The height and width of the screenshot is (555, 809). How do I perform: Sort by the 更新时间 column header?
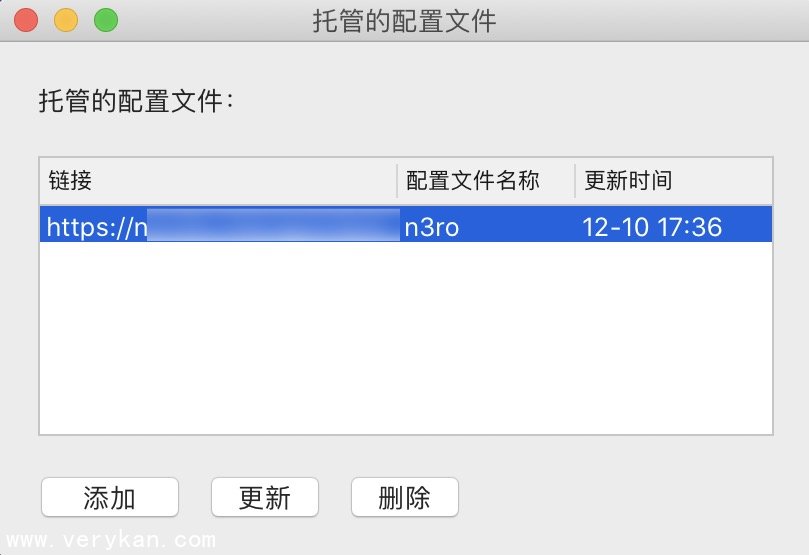coord(673,181)
